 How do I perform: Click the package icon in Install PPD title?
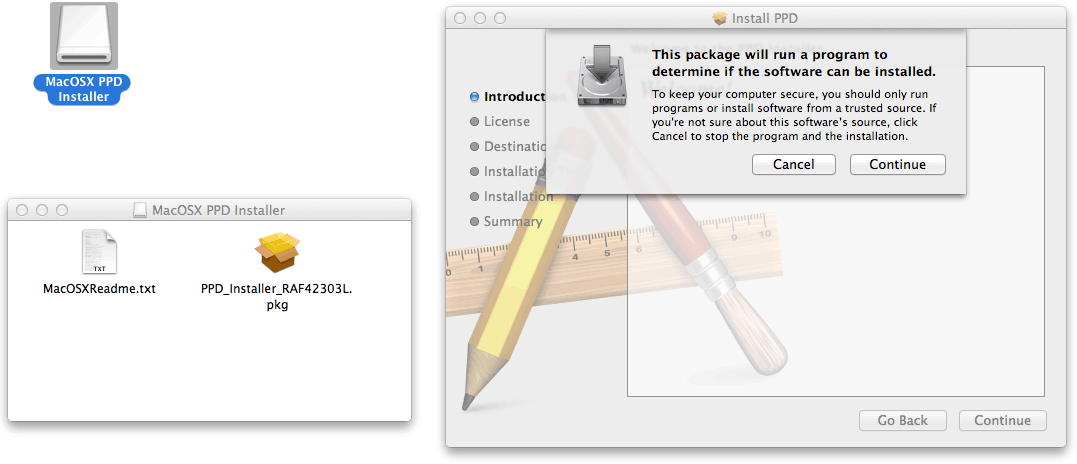pos(720,19)
